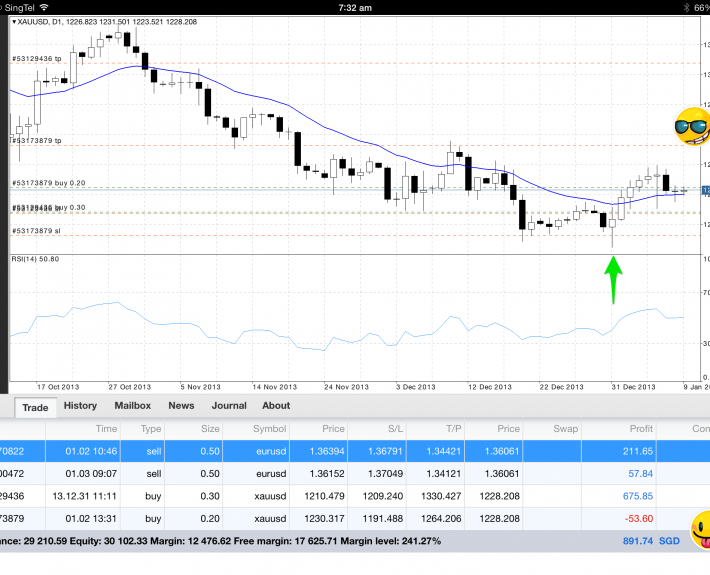Click the green up arrow marker
The height and width of the screenshot is (575, 710).
[x=613, y=279]
